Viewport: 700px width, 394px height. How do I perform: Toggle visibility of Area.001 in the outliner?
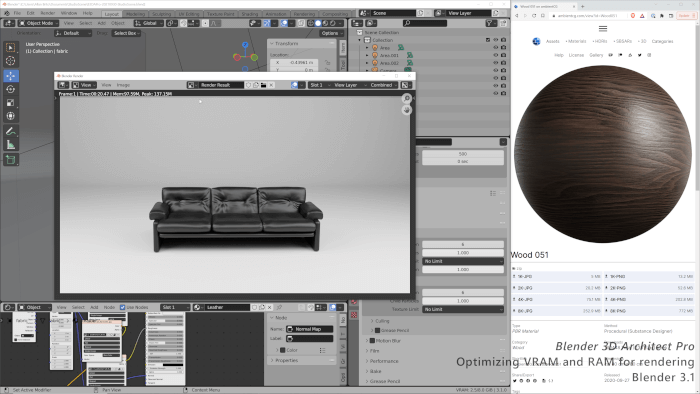(x=496, y=55)
